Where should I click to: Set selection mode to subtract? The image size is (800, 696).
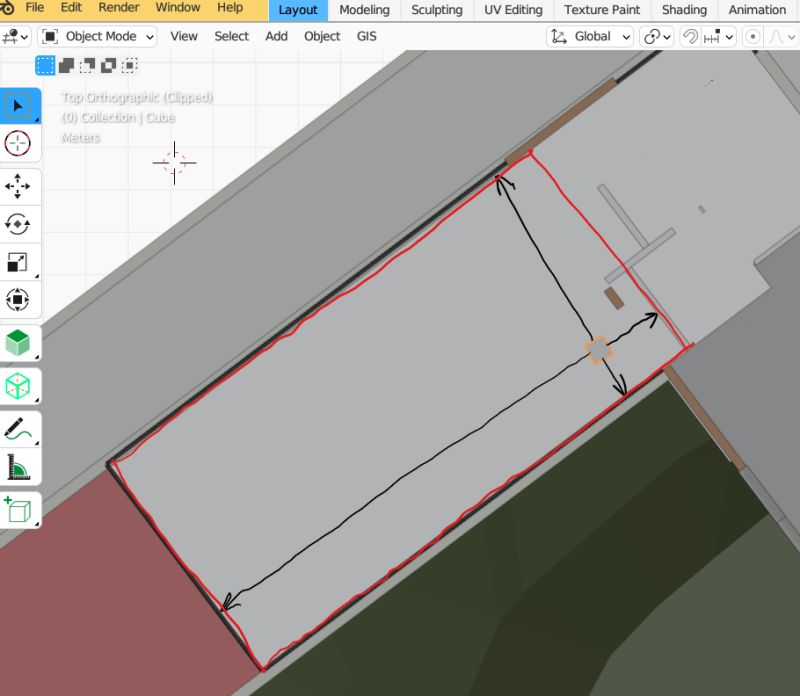(88, 65)
